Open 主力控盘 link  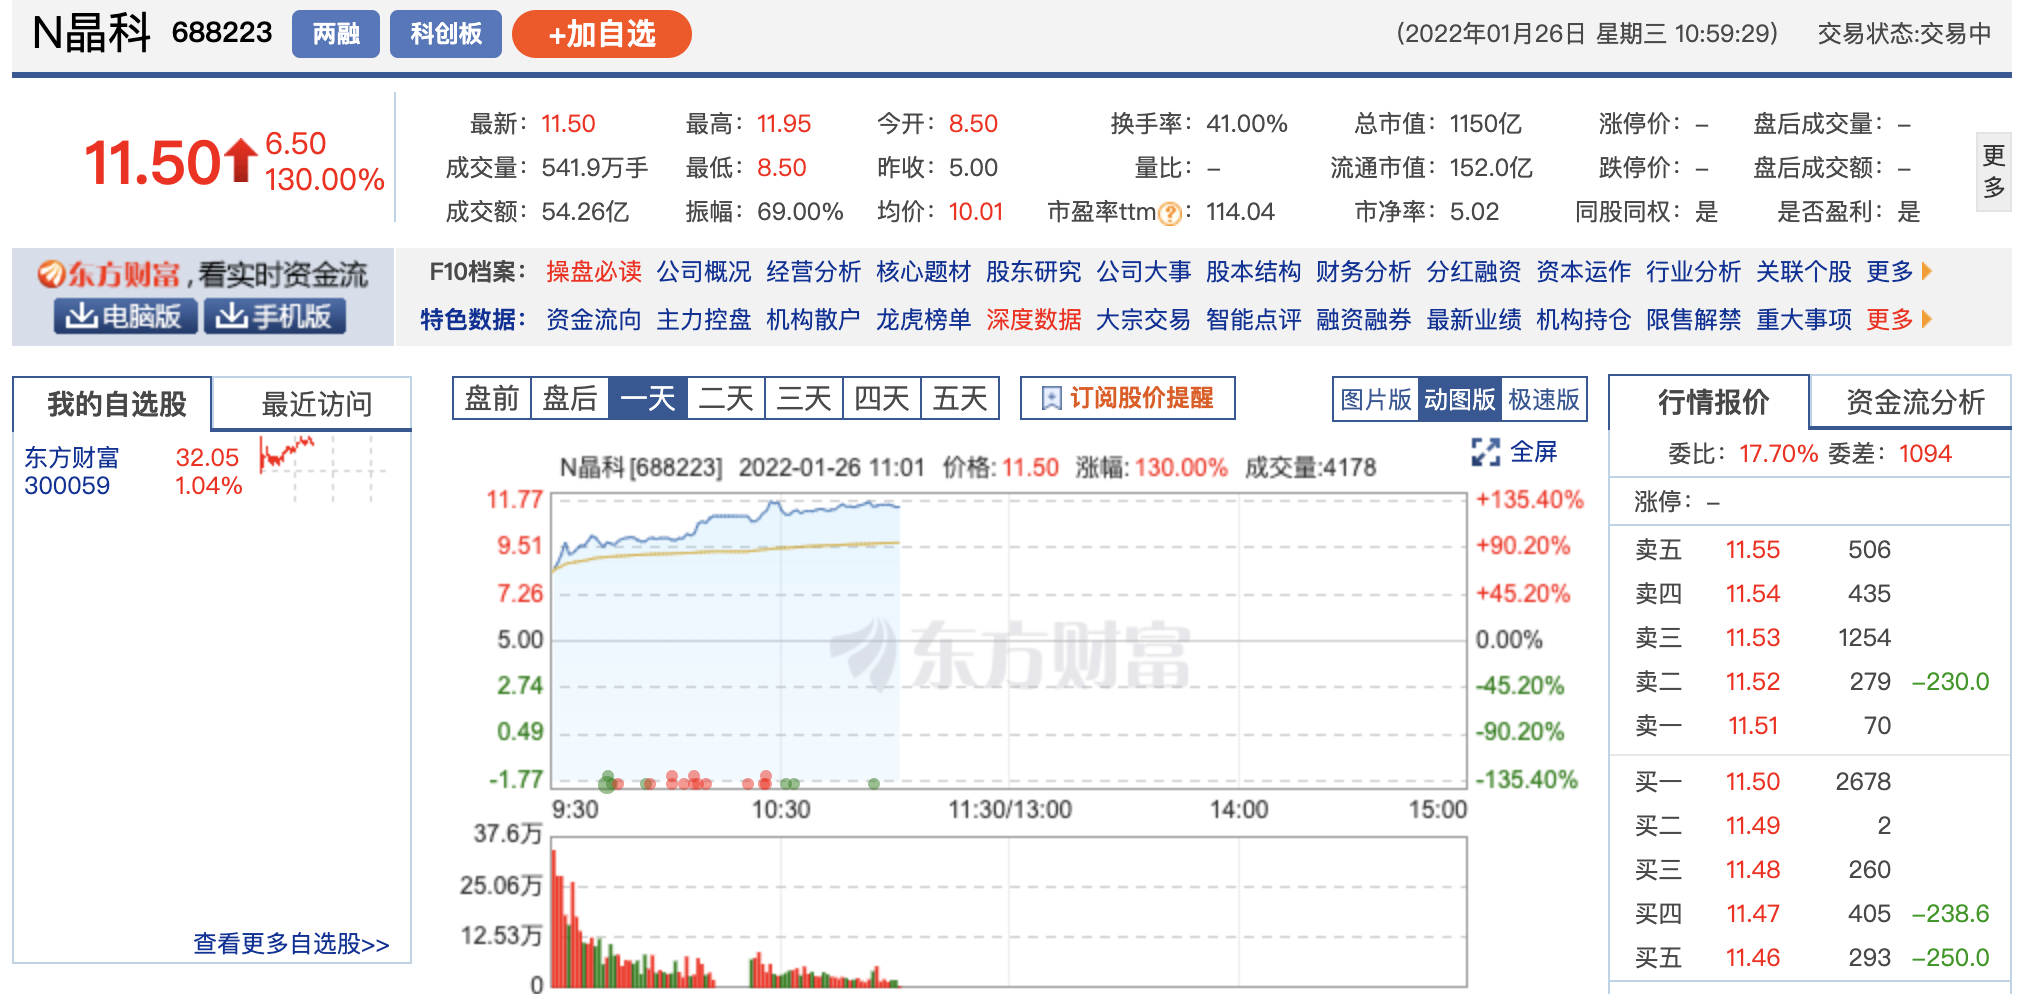(704, 319)
